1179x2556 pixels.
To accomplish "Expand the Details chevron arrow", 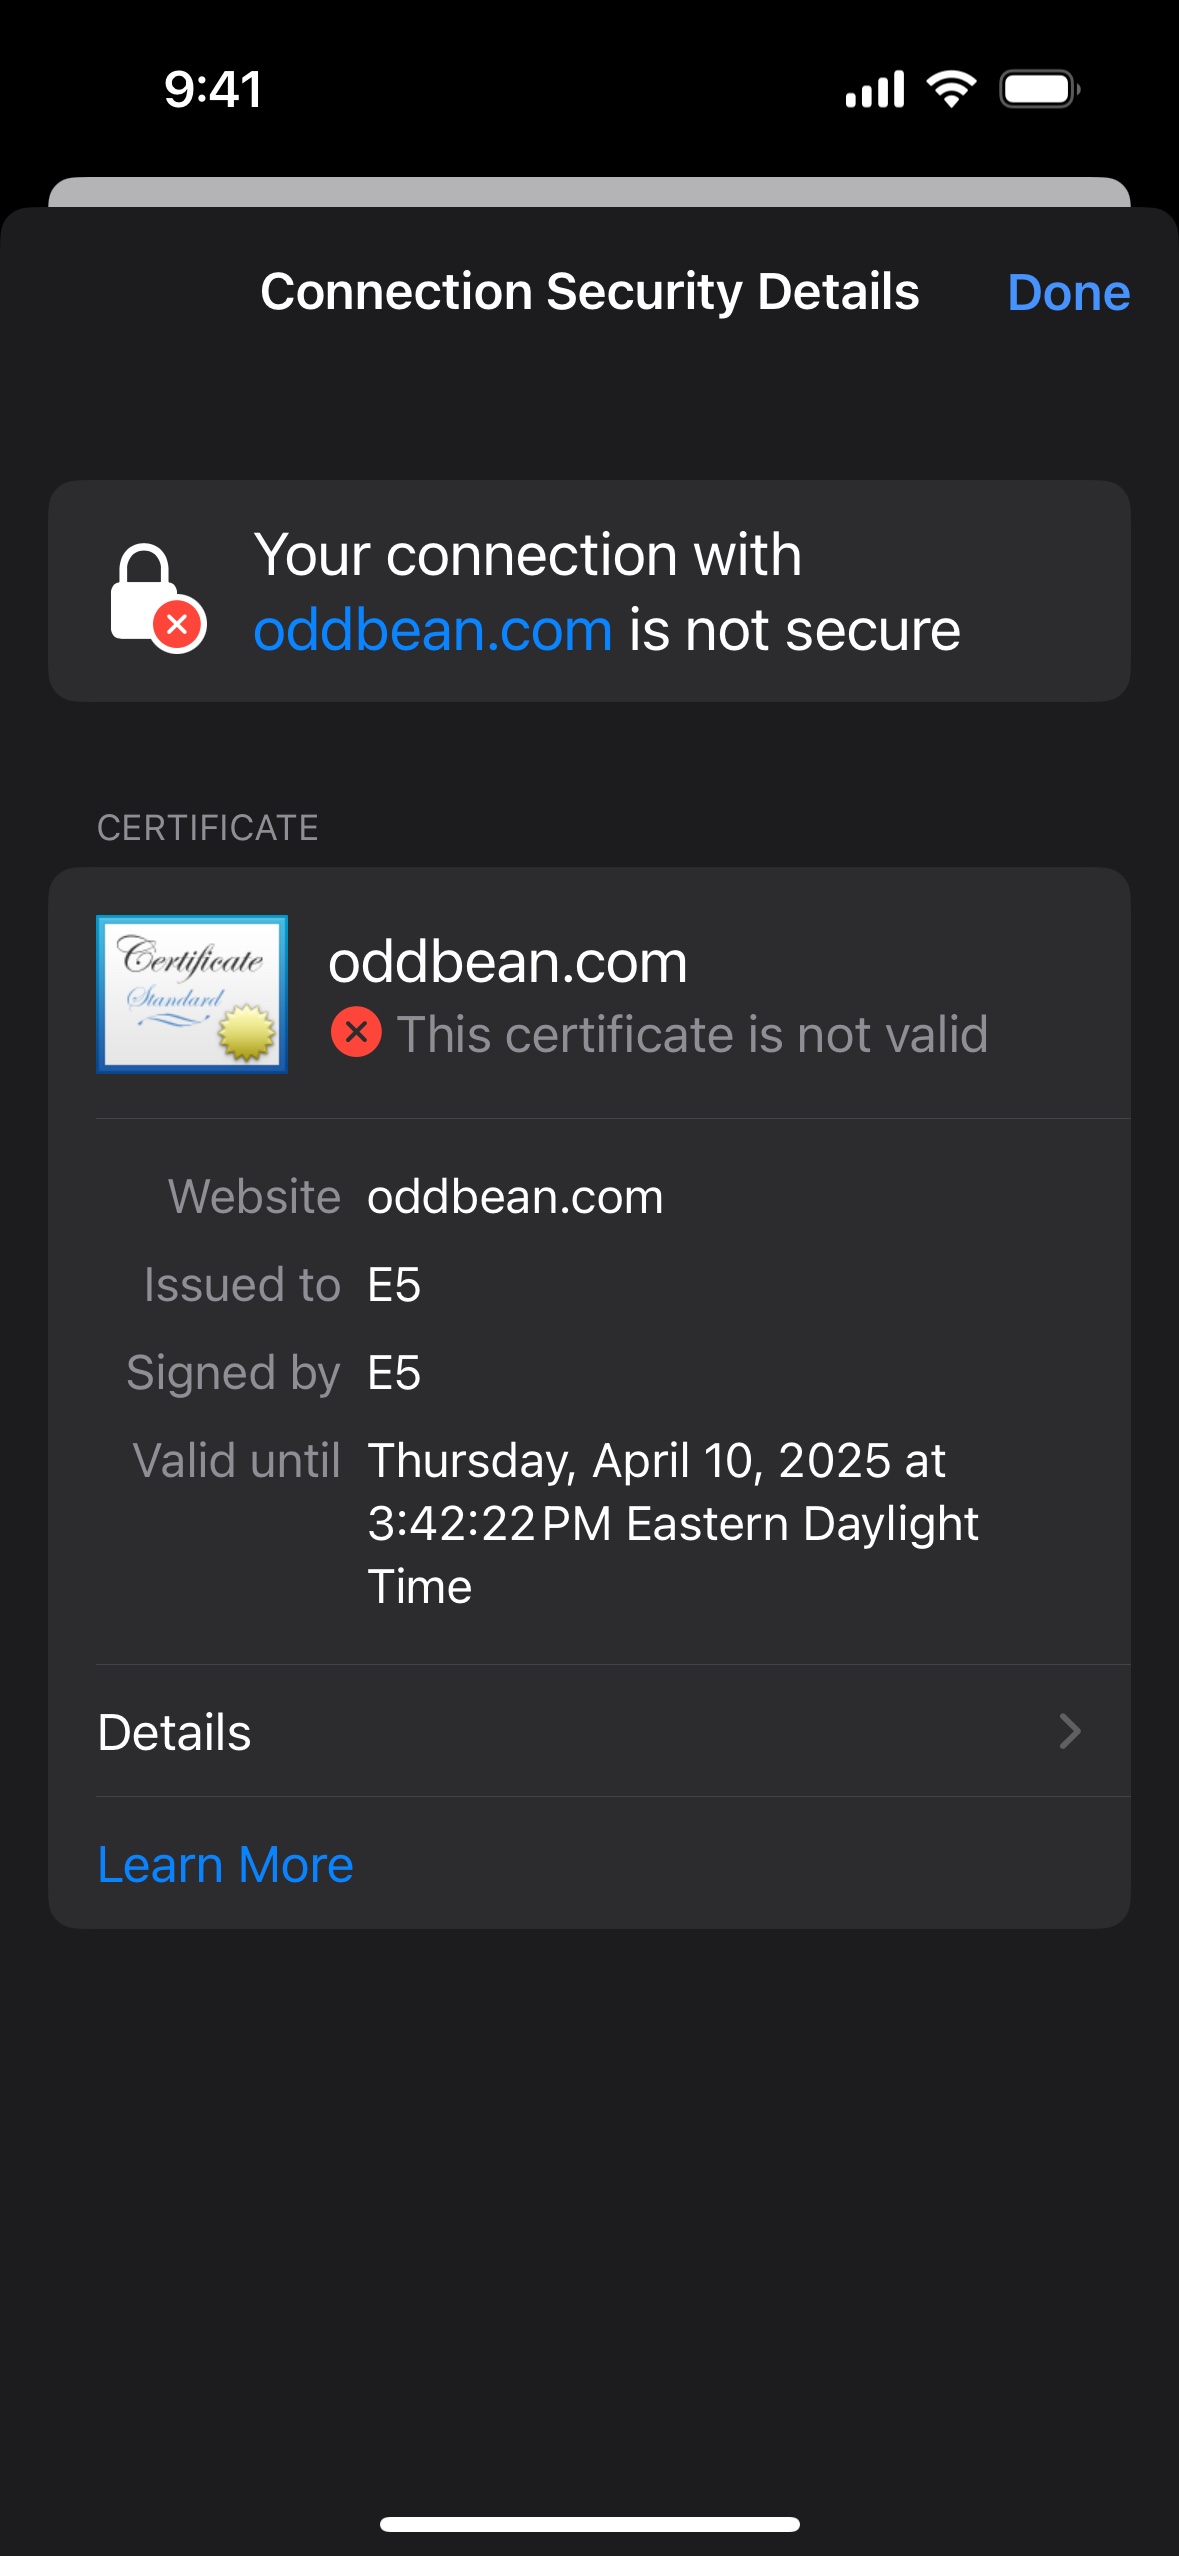I will (1069, 1731).
